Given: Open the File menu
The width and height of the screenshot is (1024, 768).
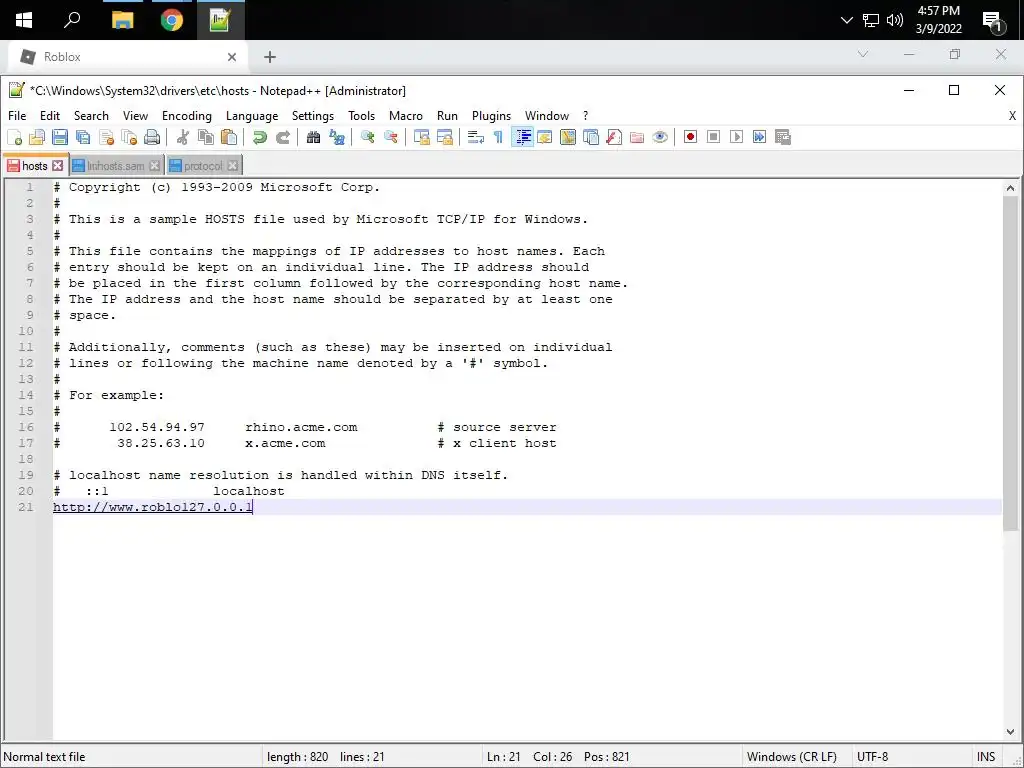Looking at the screenshot, I should 17,116.
